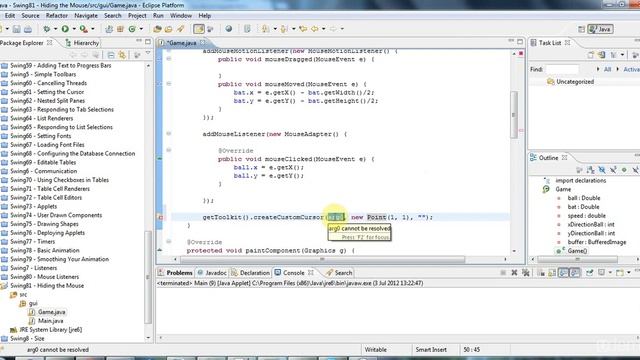Click Remove All Terminated Launches in Console
The width and height of the screenshot is (640, 360).
click(526, 273)
